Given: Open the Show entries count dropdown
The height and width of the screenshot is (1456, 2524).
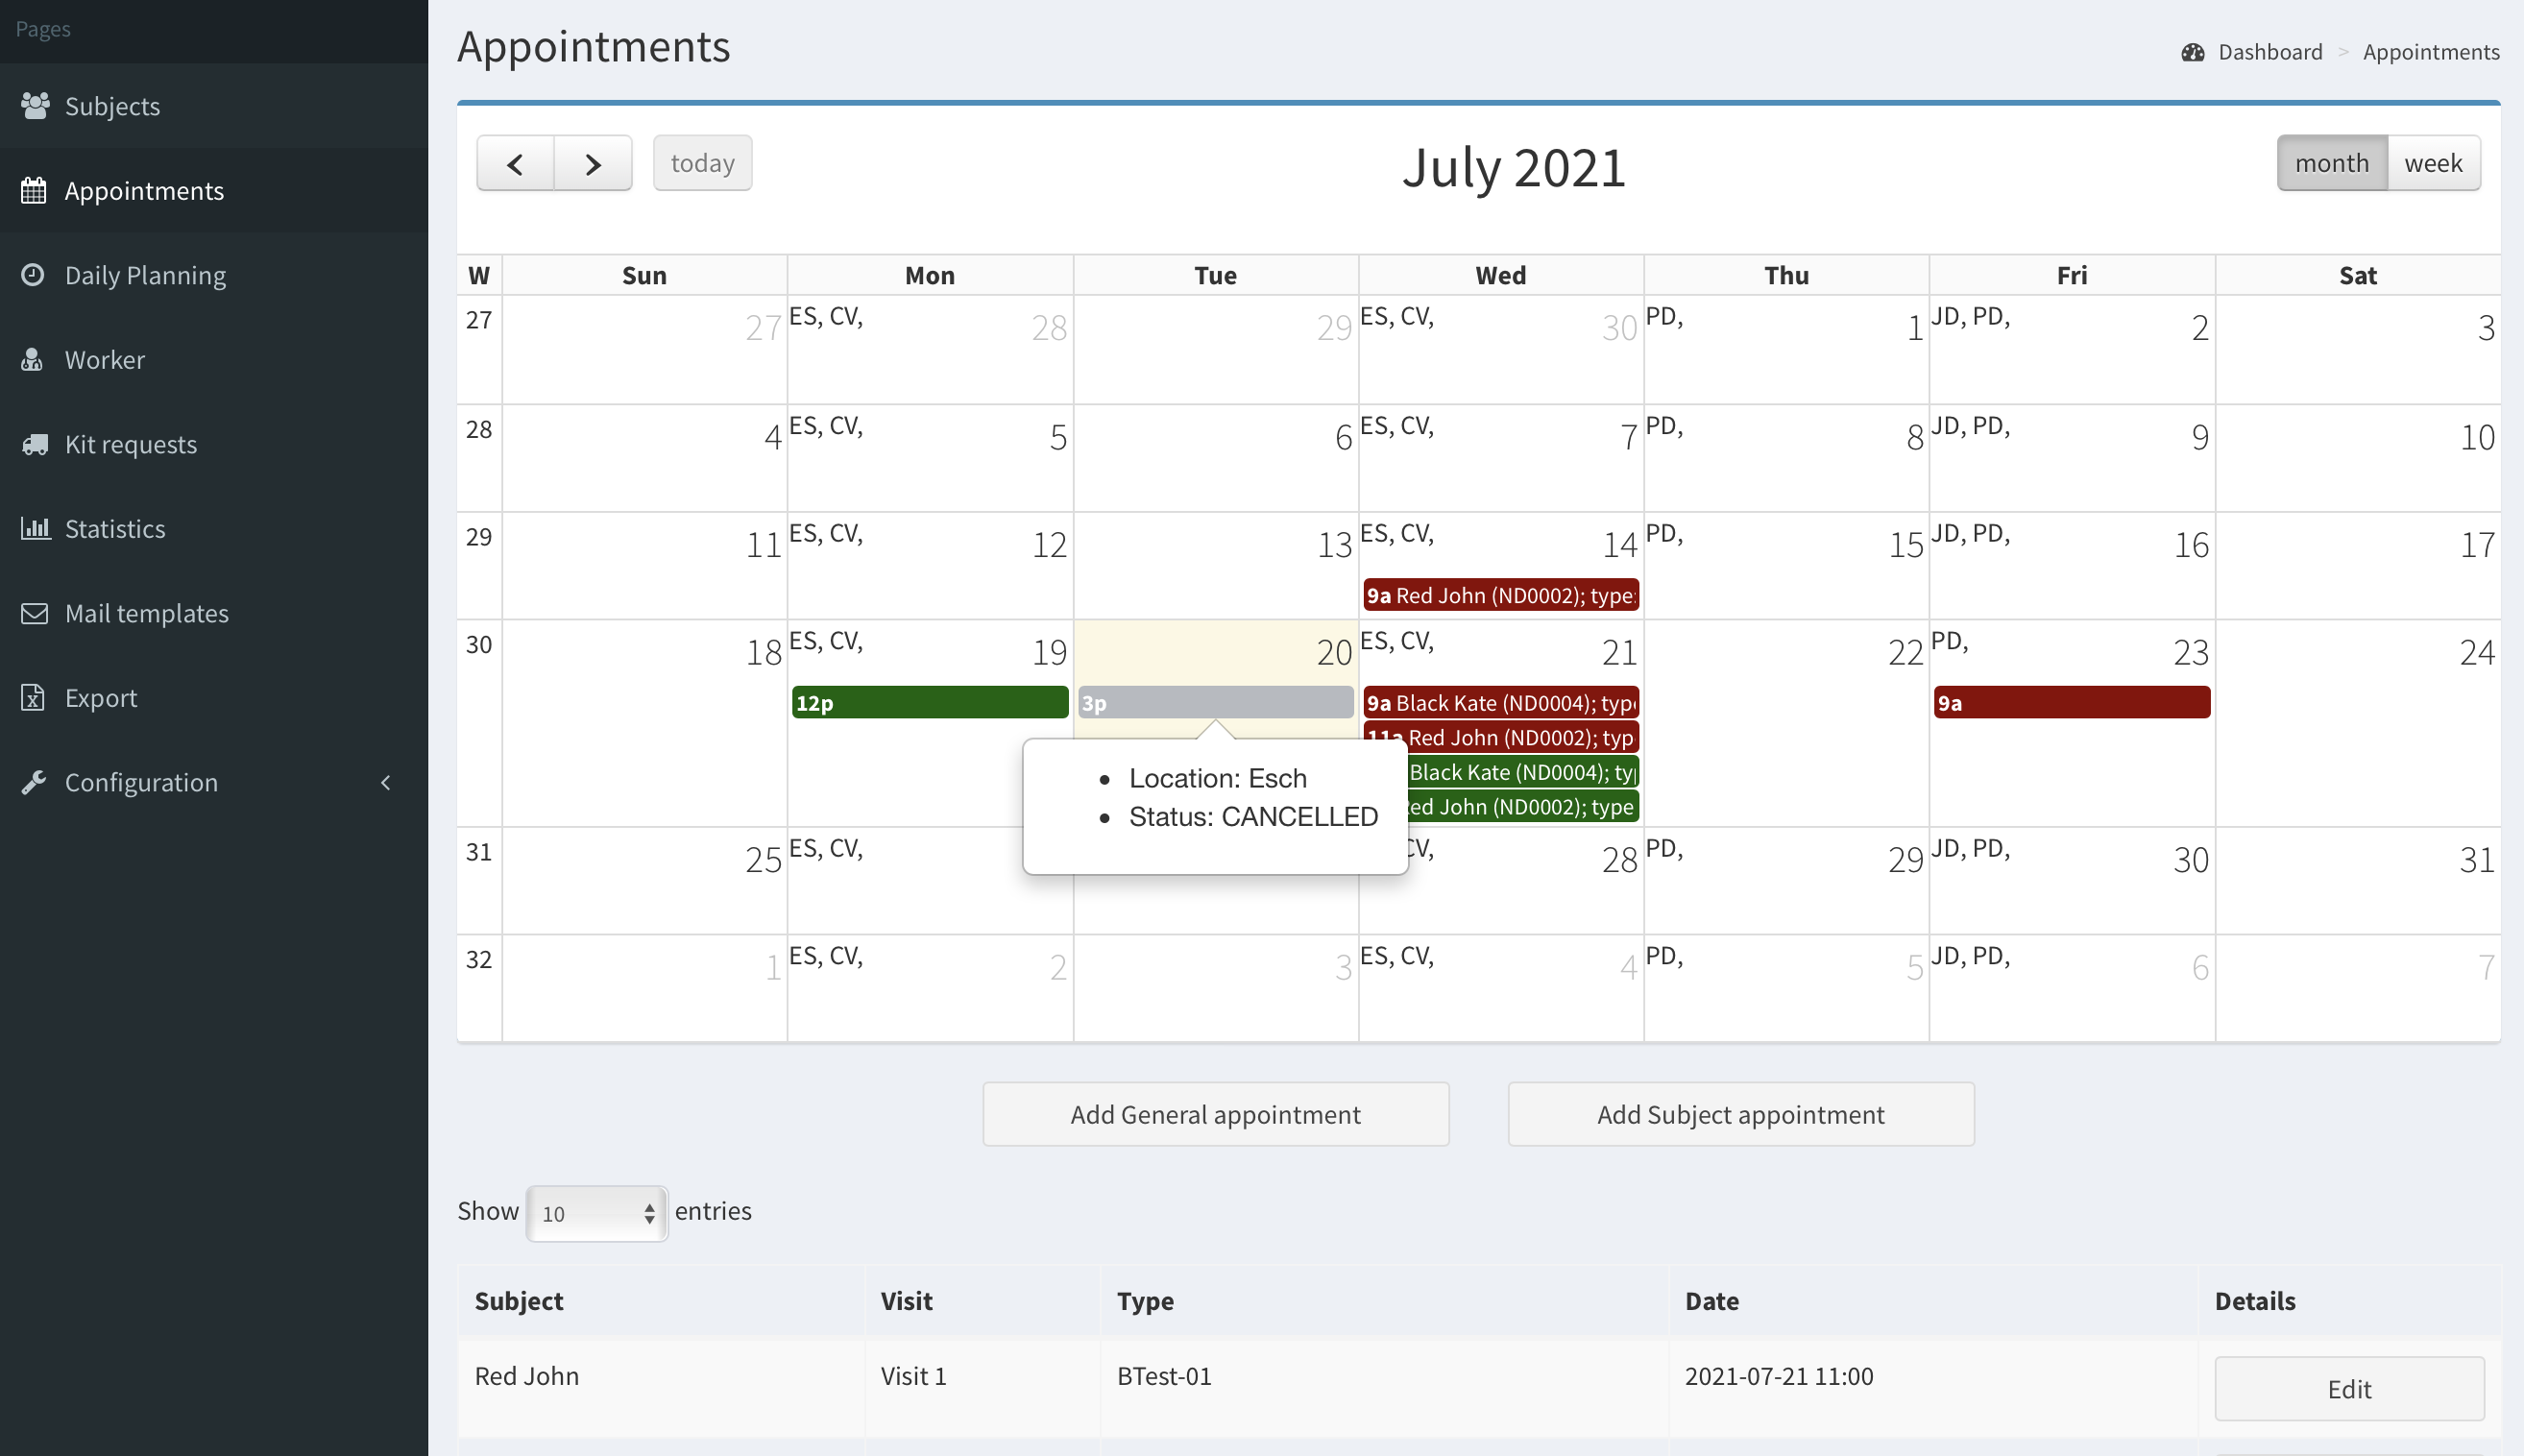Looking at the screenshot, I should pos(596,1213).
